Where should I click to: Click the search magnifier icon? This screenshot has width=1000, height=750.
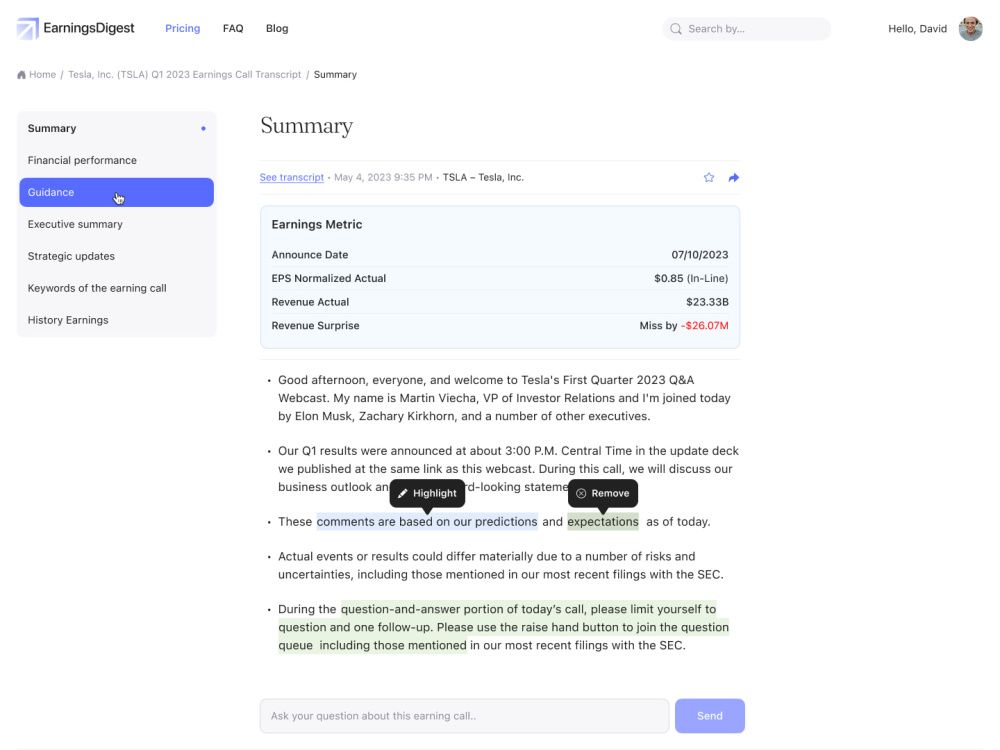tap(676, 29)
